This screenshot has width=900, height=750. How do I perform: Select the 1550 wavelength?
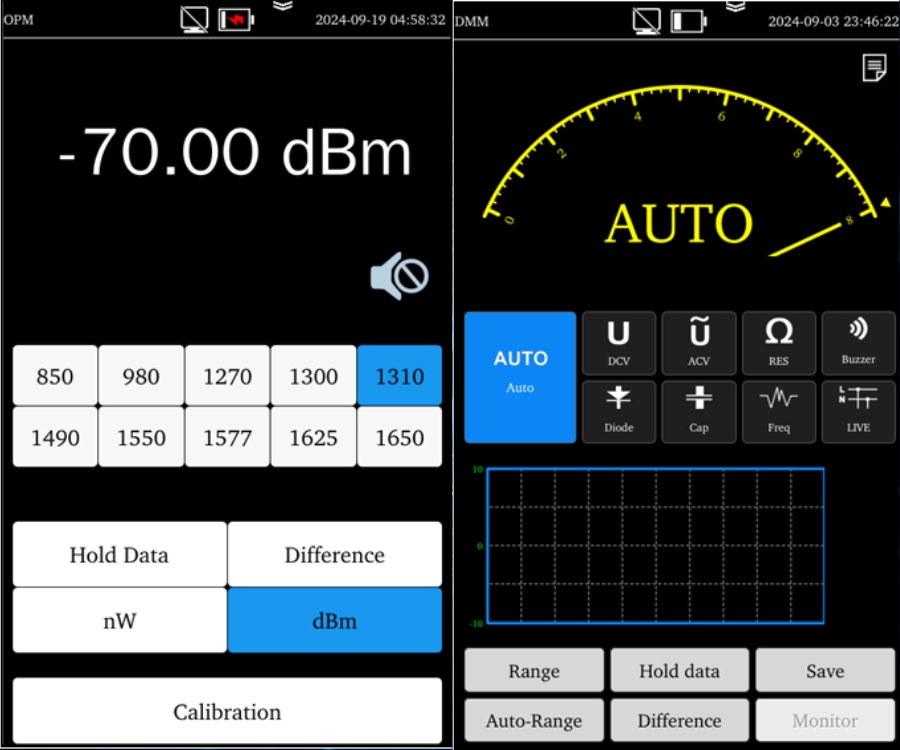click(x=141, y=437)
